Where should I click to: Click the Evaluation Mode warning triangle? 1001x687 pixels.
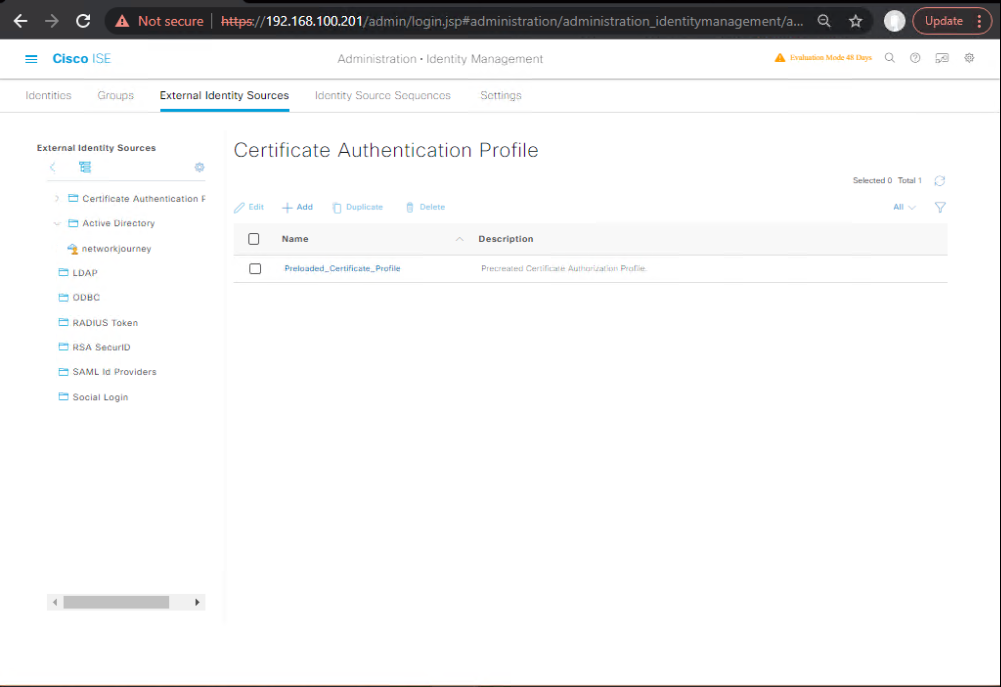[x=779, y=58]
